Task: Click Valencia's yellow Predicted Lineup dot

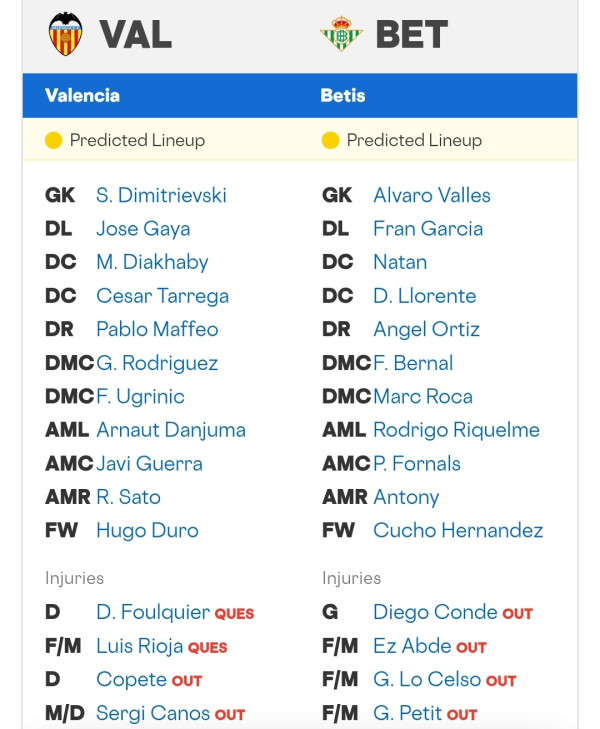Action: point(53,140)
